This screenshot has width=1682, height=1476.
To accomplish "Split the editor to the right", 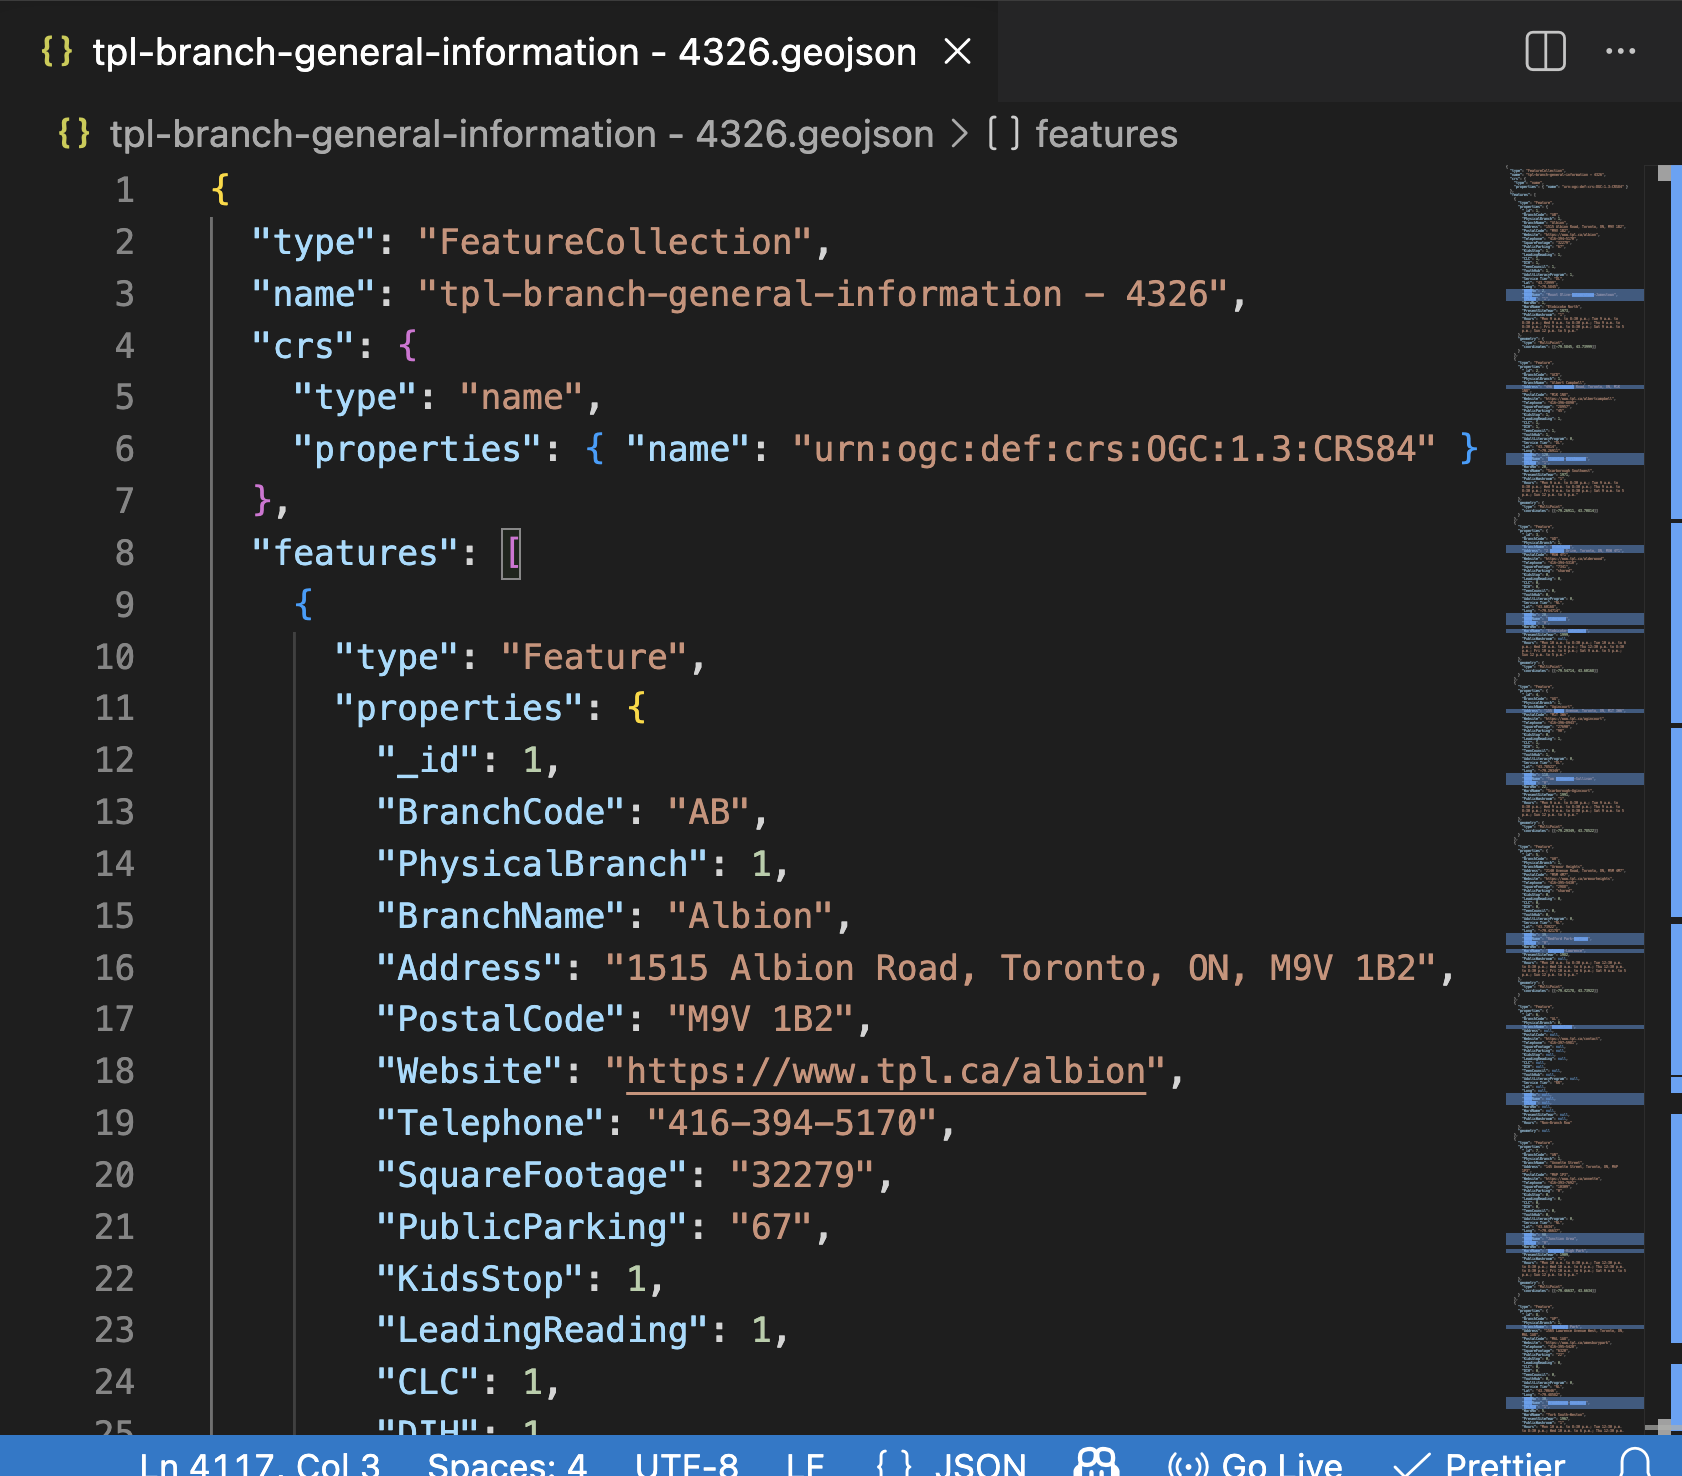I will pos(1545,51).
